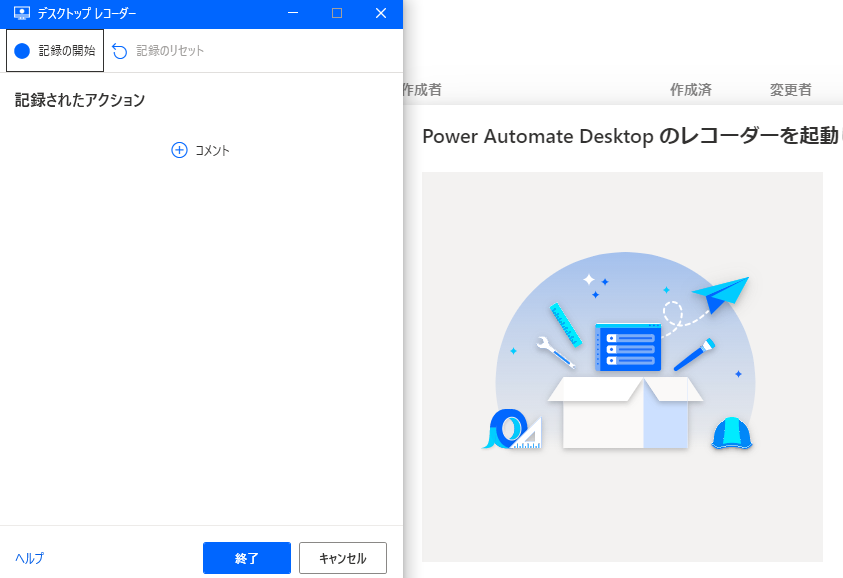Click the Power Automate Desktop レコーダー heading

coord(632,136)
